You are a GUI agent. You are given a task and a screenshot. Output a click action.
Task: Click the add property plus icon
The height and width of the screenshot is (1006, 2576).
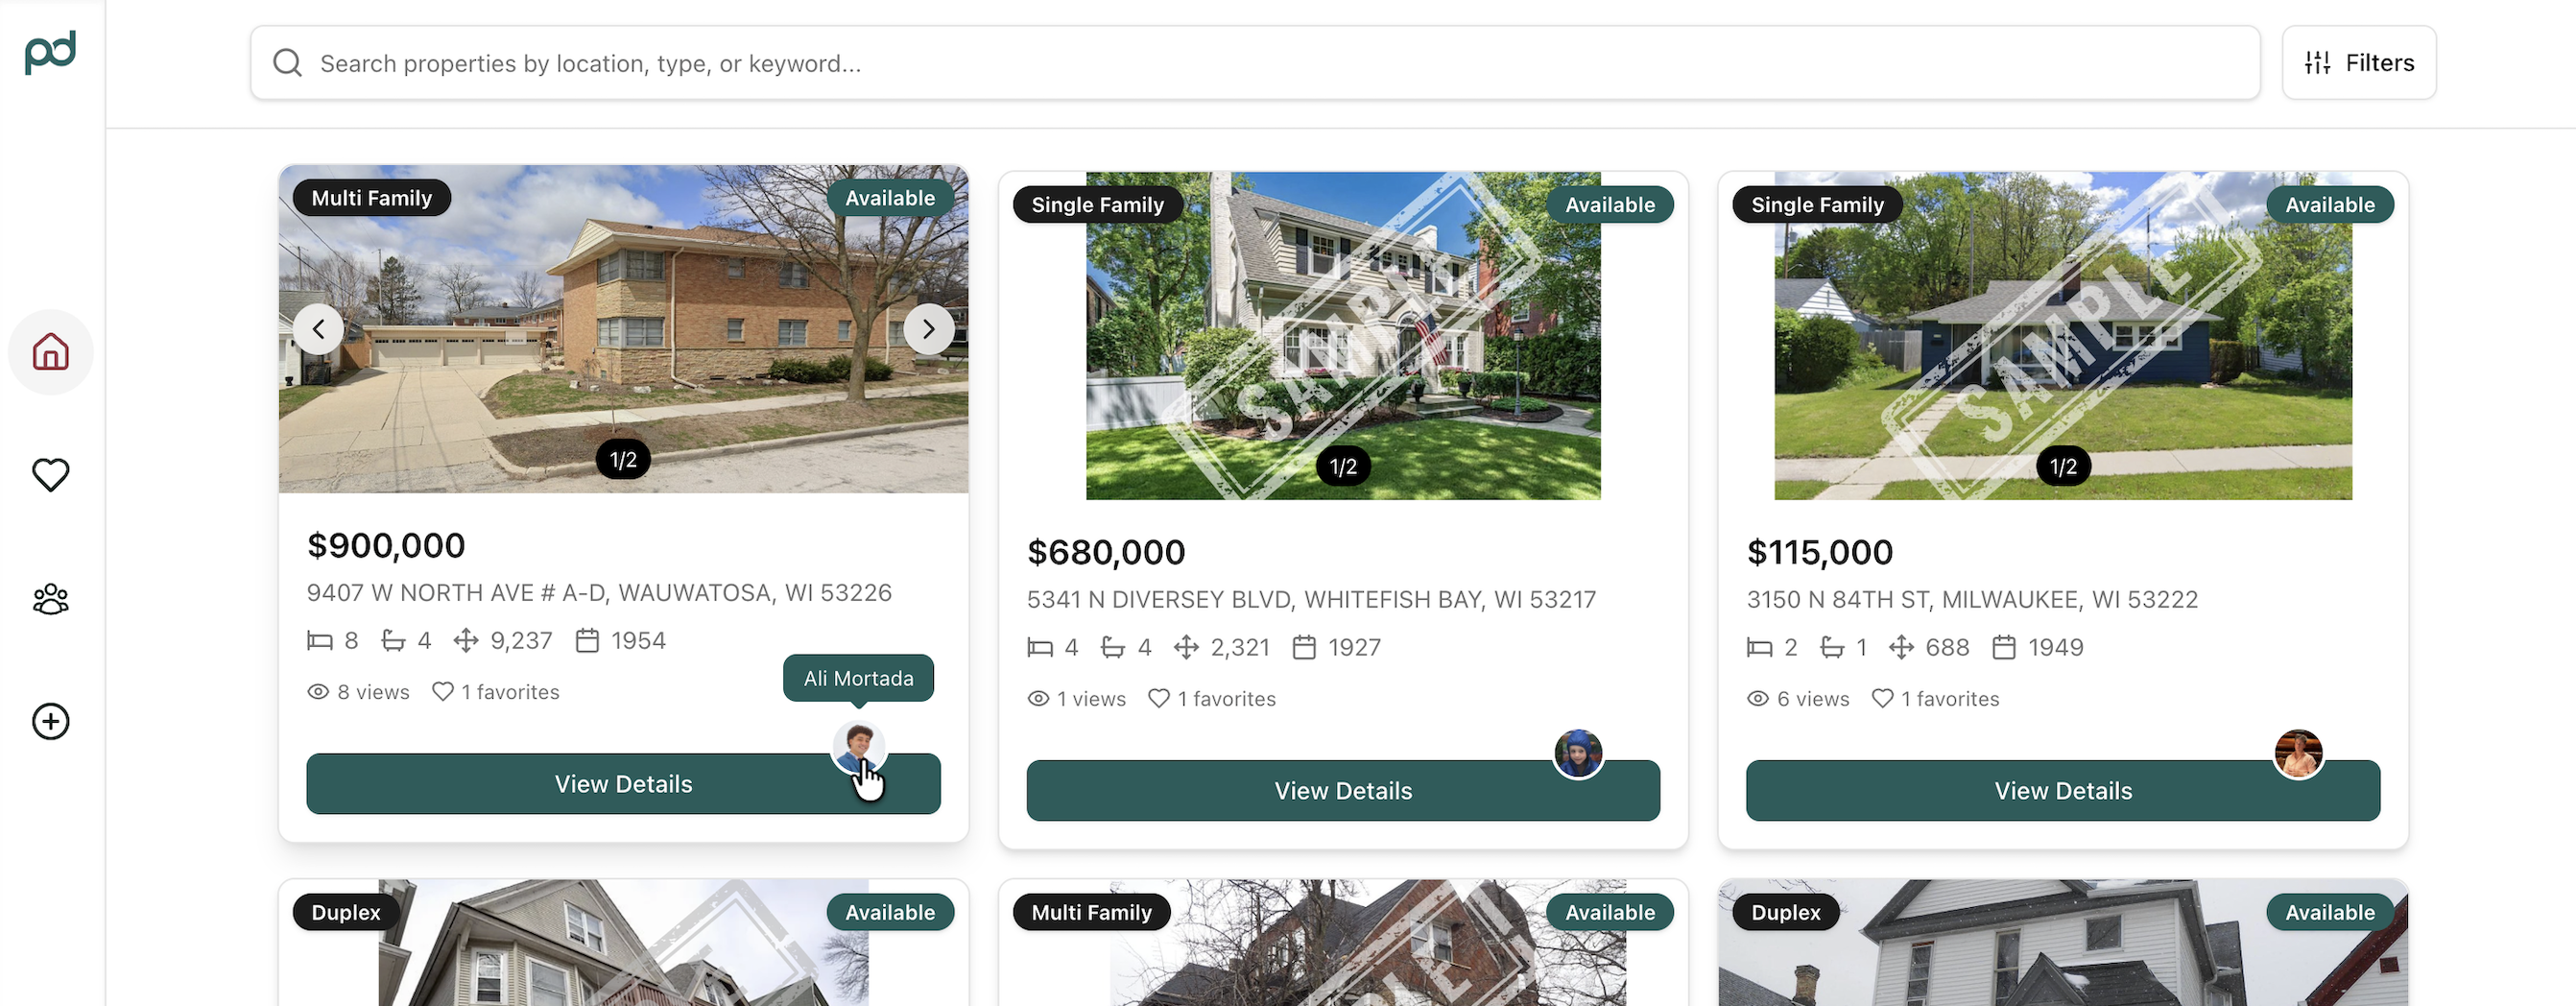coord(51,722)
